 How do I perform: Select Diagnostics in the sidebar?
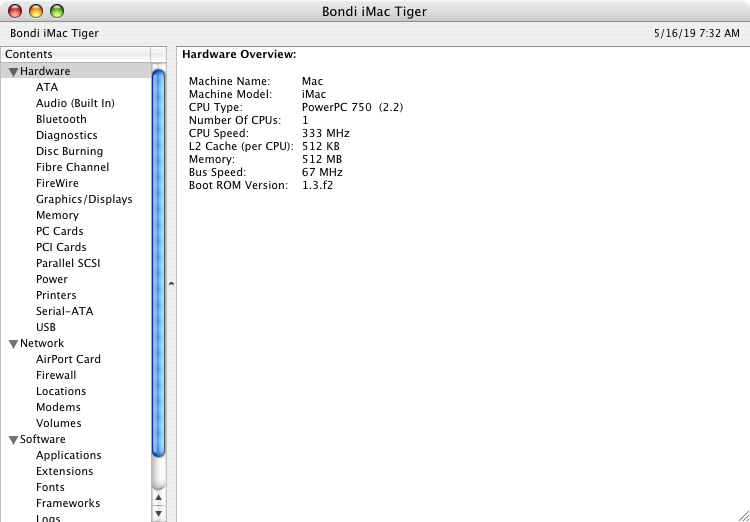[66, 135]
